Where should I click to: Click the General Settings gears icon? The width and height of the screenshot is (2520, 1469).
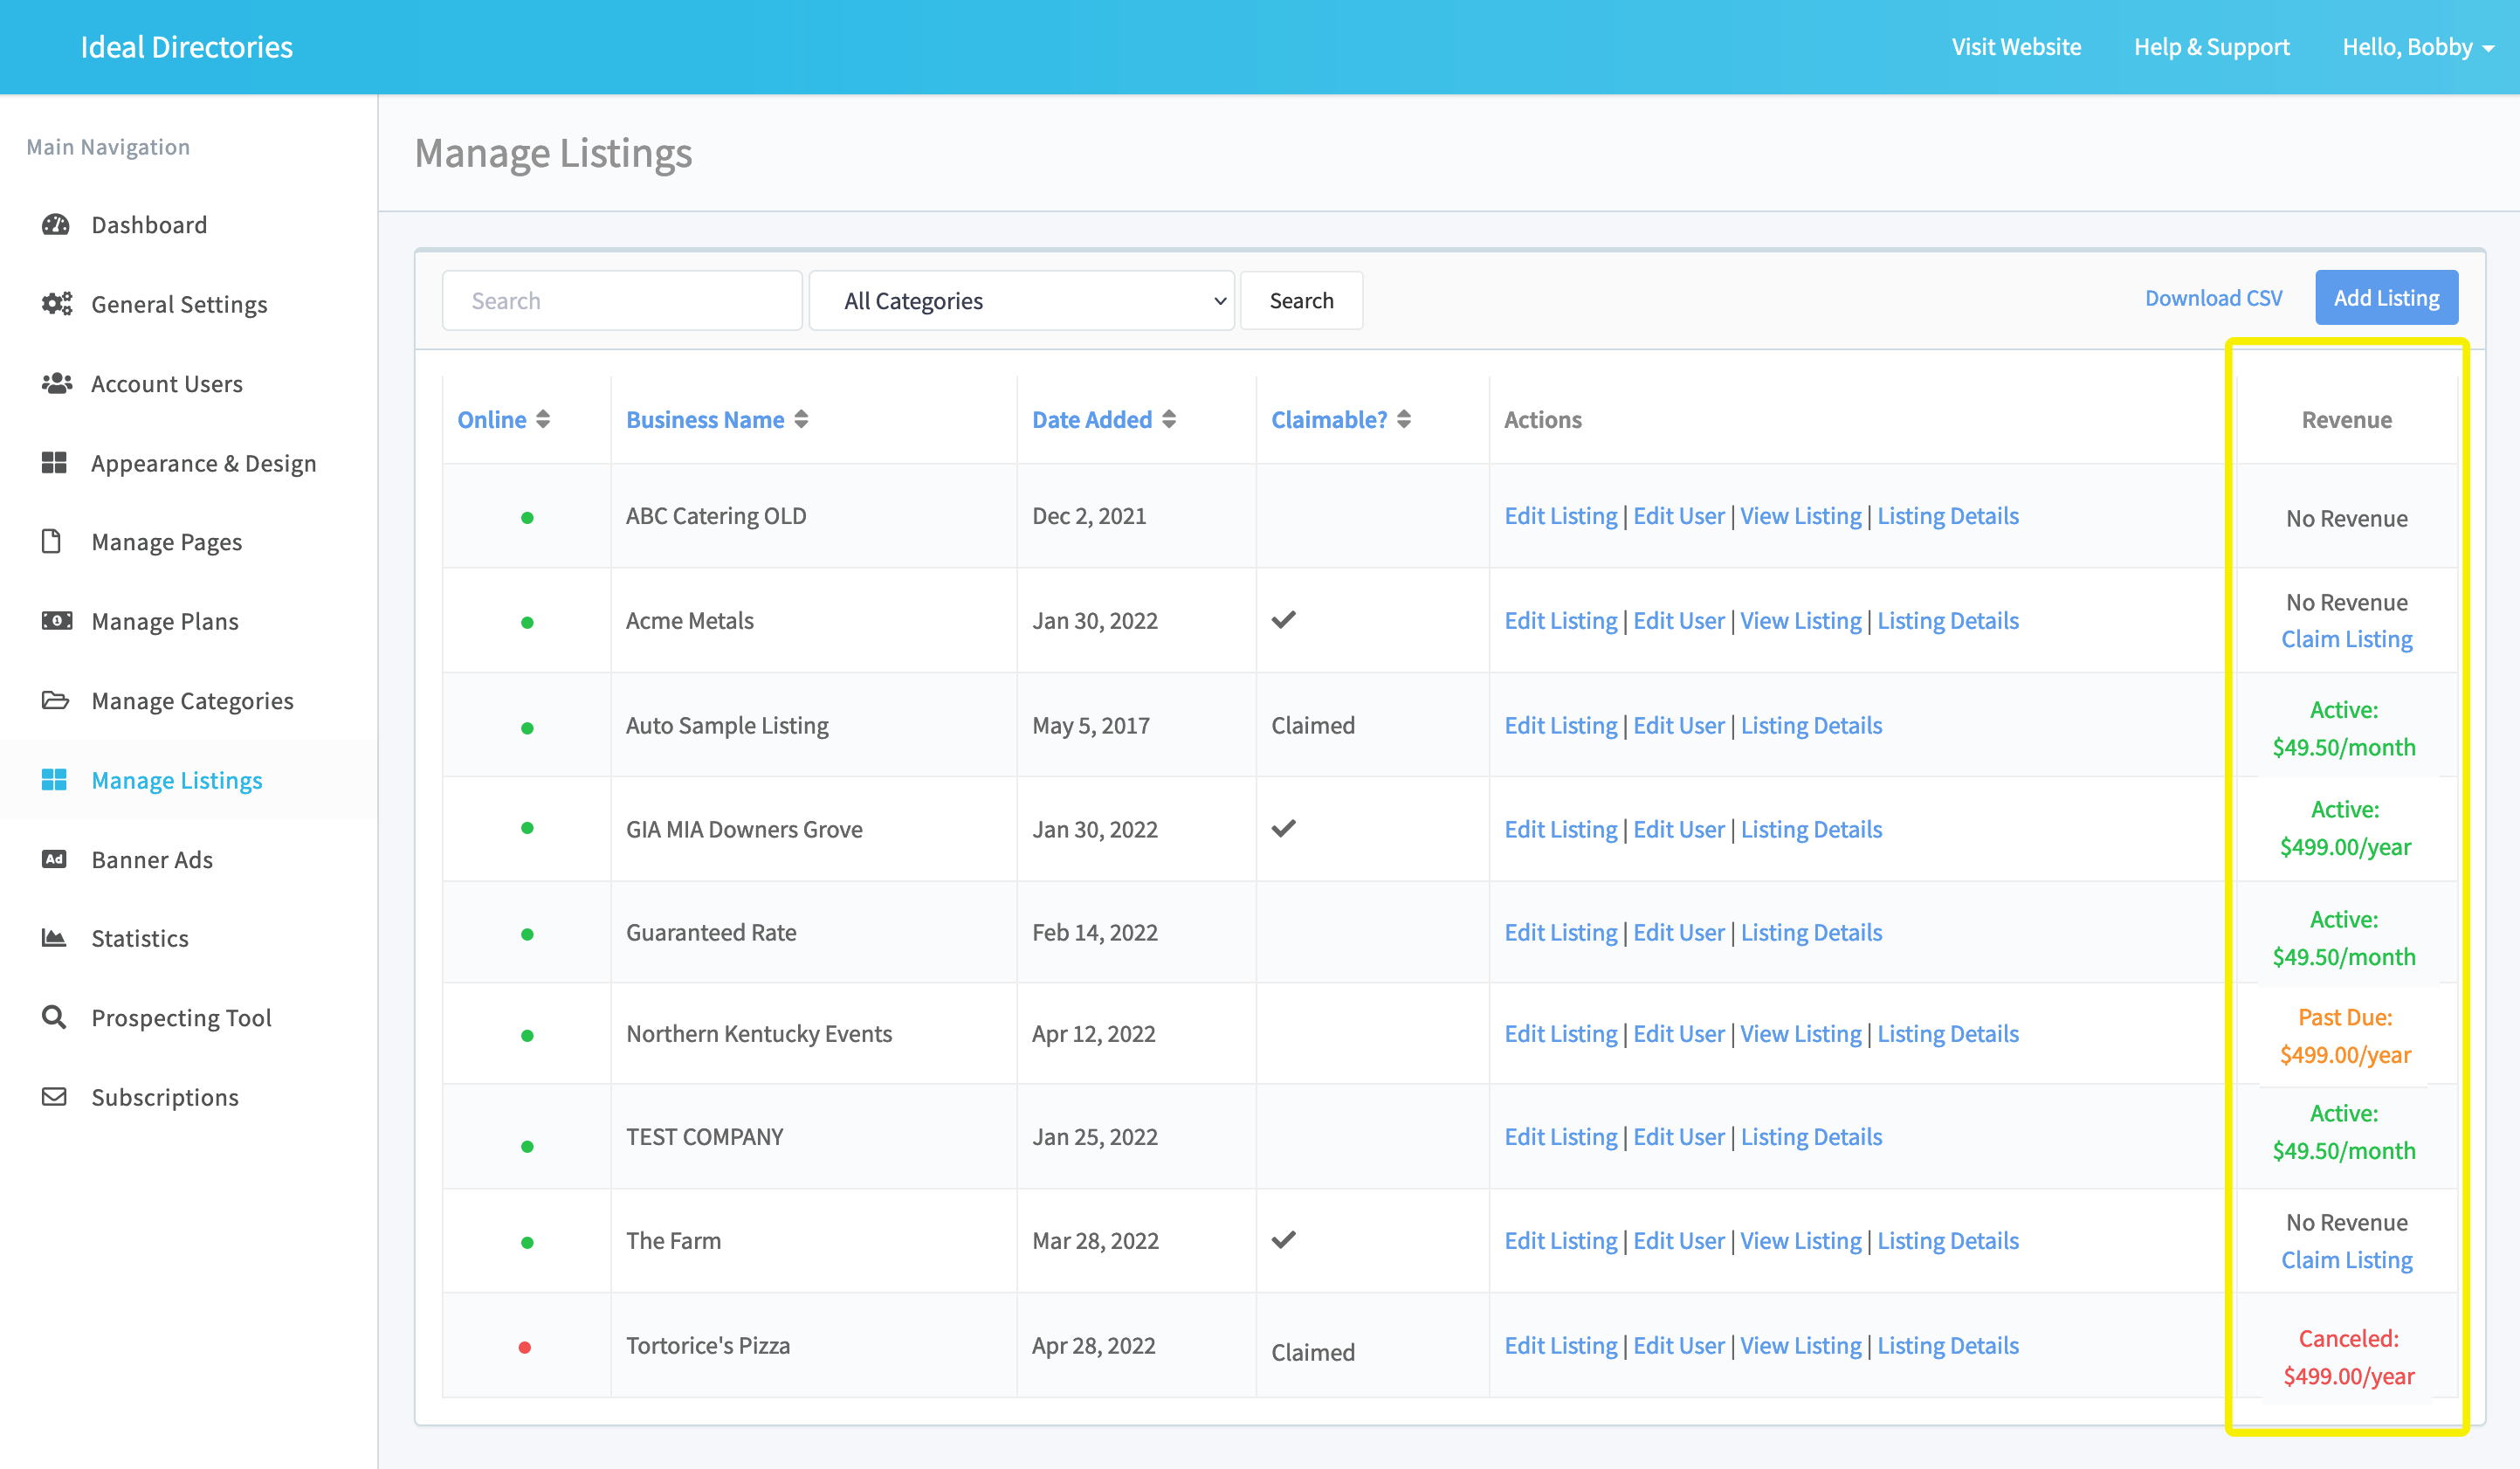[56, 303]
